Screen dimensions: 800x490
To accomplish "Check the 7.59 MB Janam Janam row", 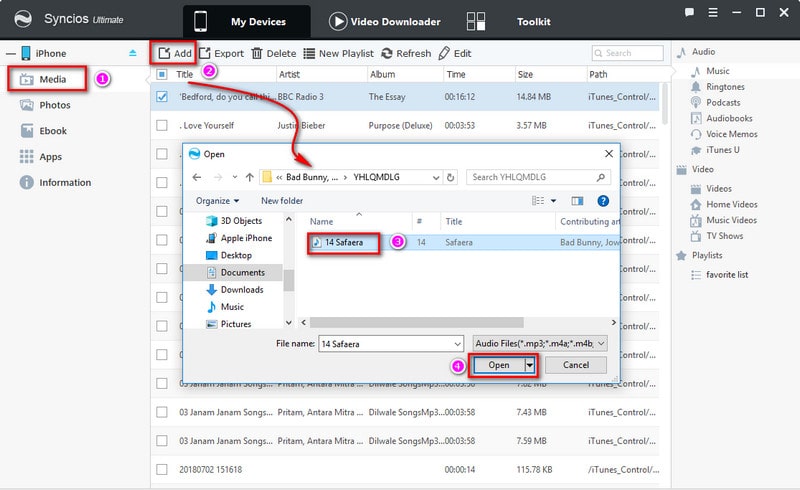I will click(x=162, y=440).
